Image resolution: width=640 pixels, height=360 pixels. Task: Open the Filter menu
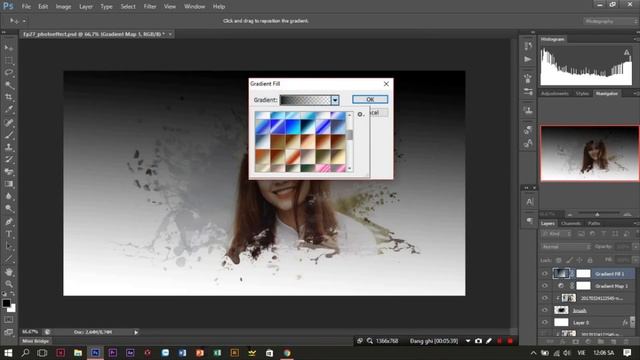pos(150,7)
